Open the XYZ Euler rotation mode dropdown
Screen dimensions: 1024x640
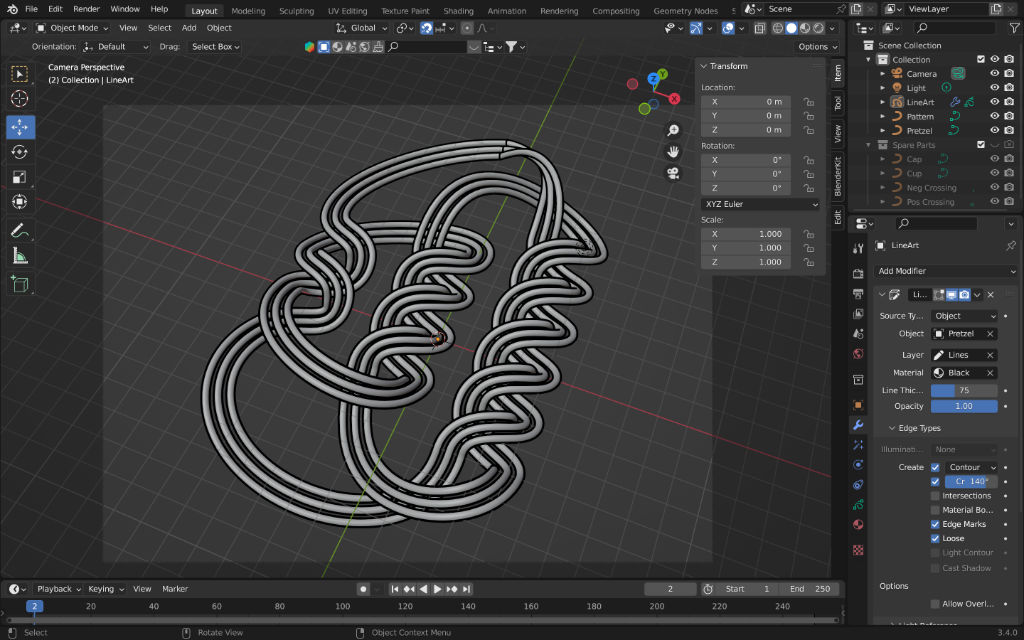pyautogui.click(x=761, y=204)
